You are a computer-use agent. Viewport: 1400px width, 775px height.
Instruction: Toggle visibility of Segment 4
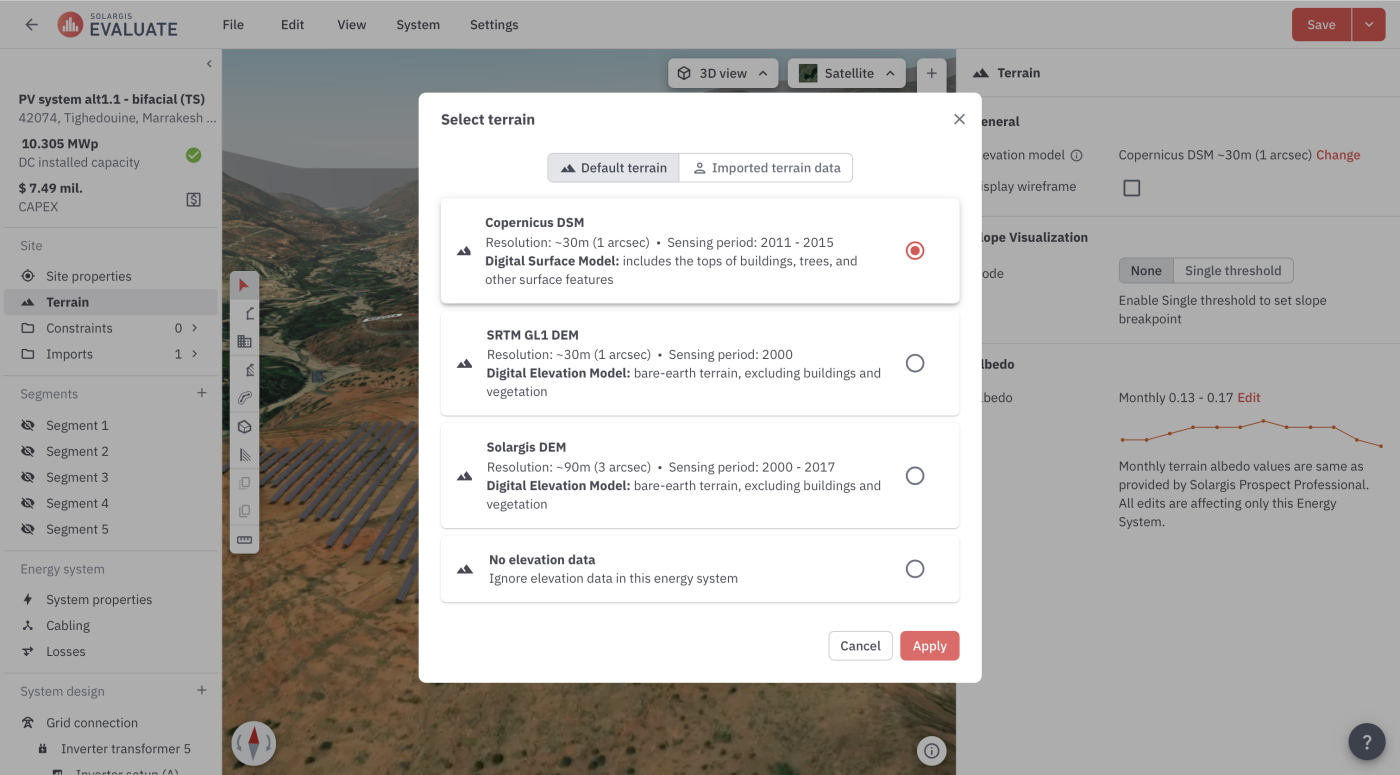[x=28, y=504]
